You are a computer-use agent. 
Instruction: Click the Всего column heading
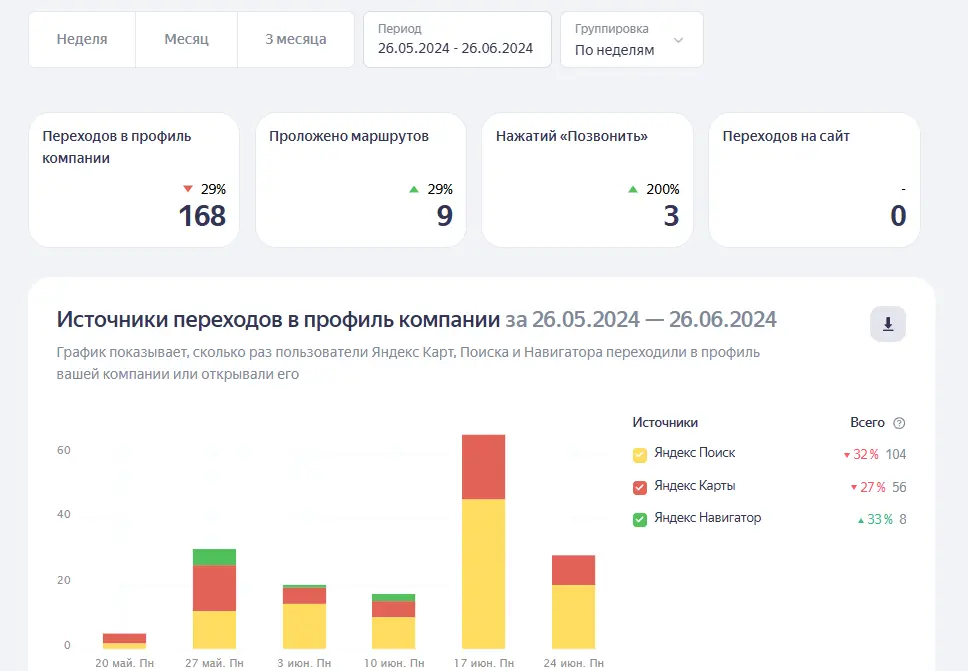tap(867, 422)
